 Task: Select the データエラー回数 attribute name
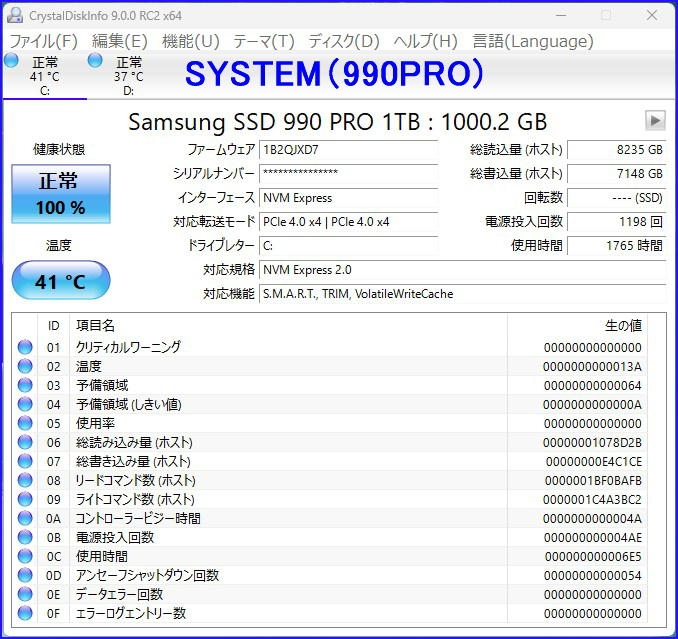119,594
